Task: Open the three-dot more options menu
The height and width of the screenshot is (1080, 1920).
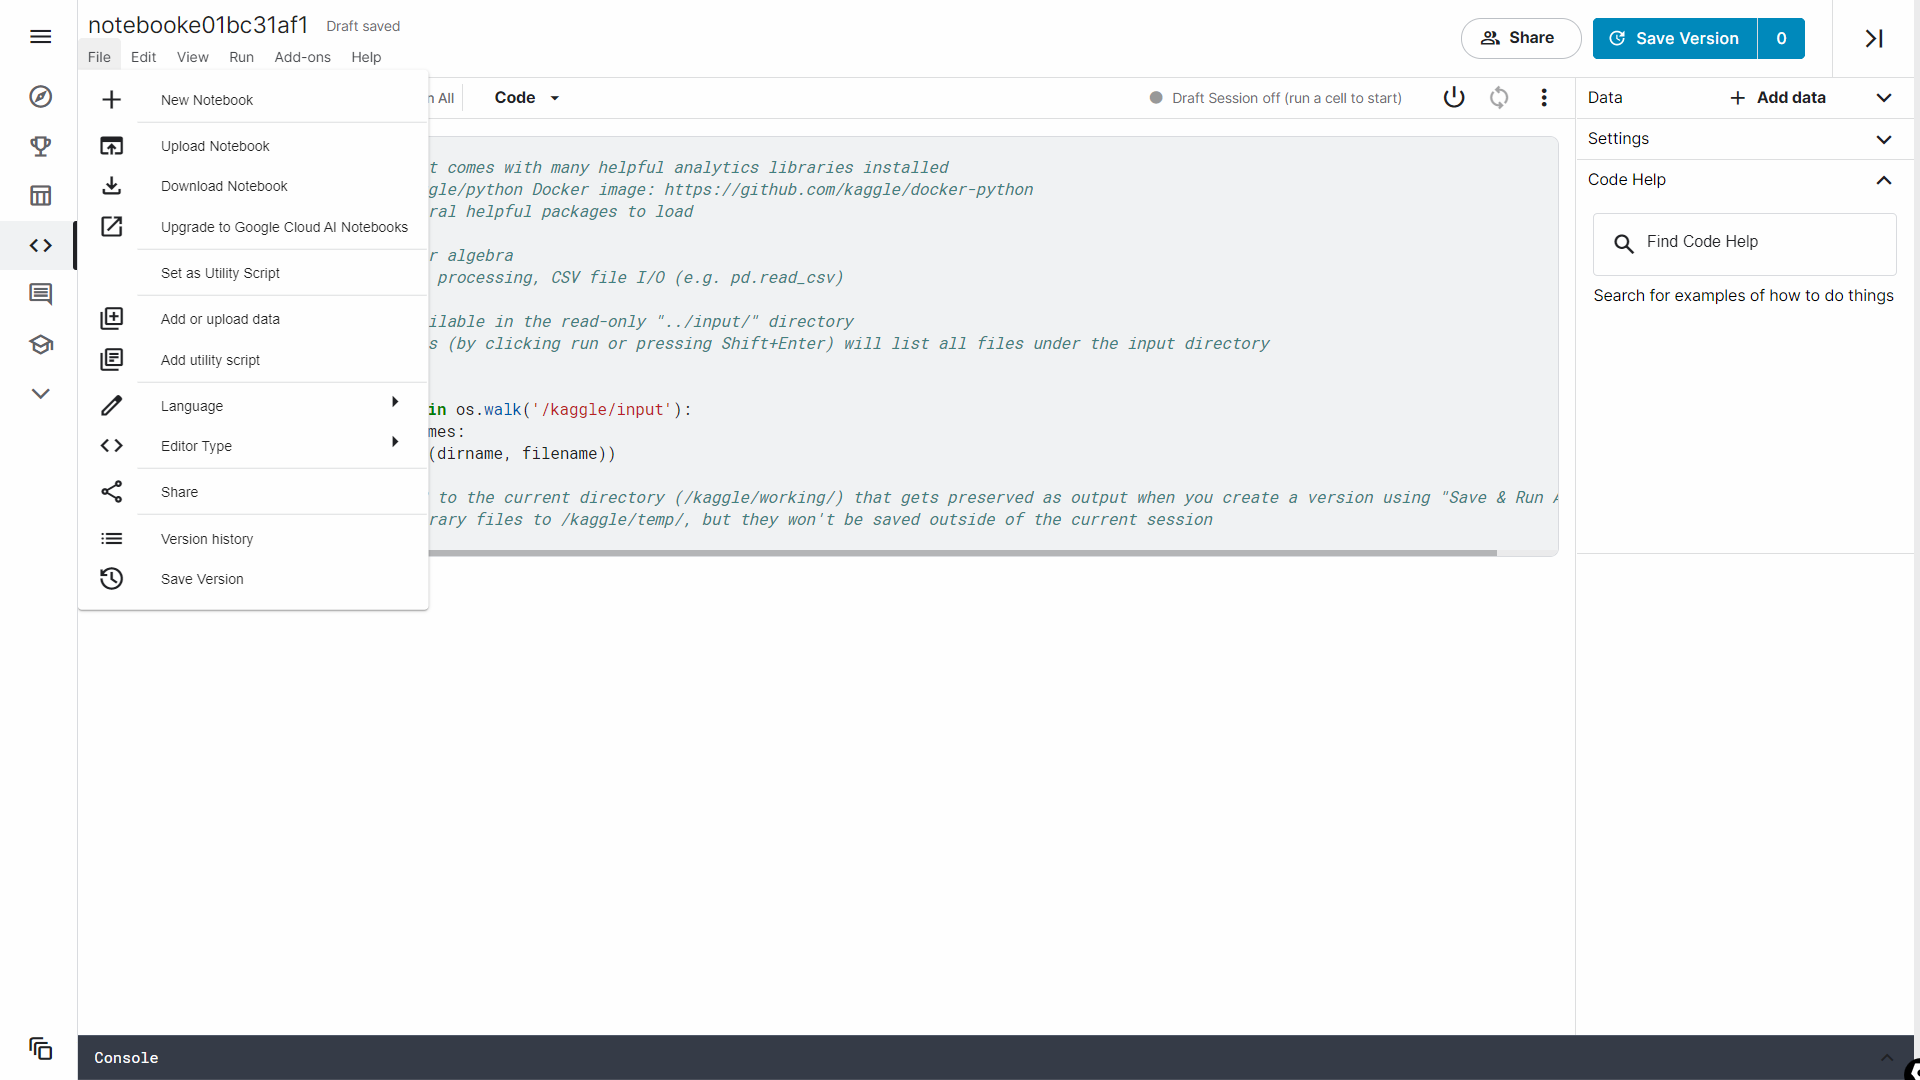Action: (x=1544, y=97)
